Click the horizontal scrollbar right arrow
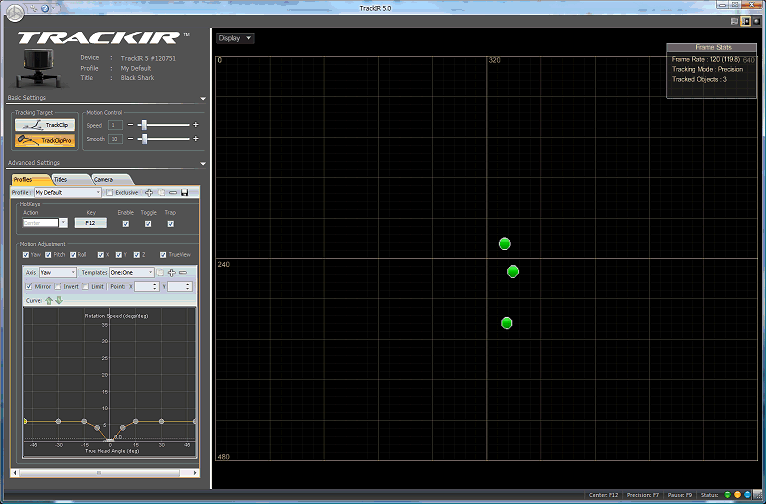 [195, 473]
